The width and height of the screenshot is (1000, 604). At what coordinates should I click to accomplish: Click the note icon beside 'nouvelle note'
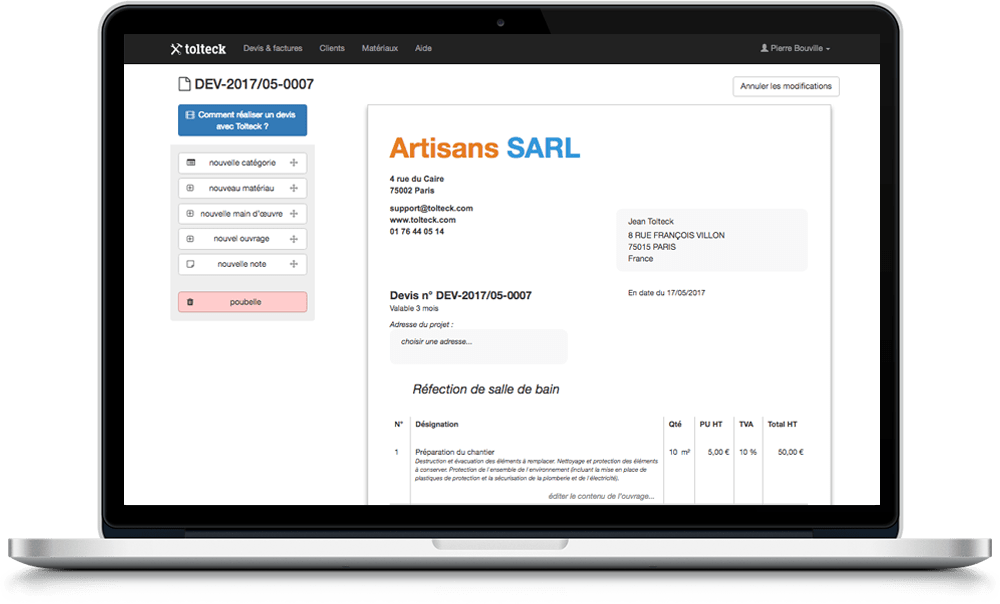(191, 265)
